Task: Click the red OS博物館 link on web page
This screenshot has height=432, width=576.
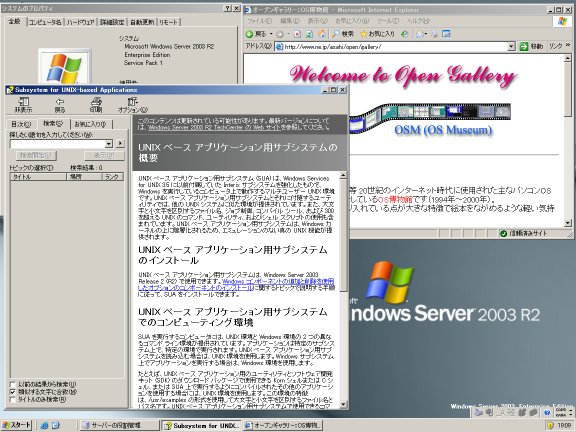Action: coord(395,199)
